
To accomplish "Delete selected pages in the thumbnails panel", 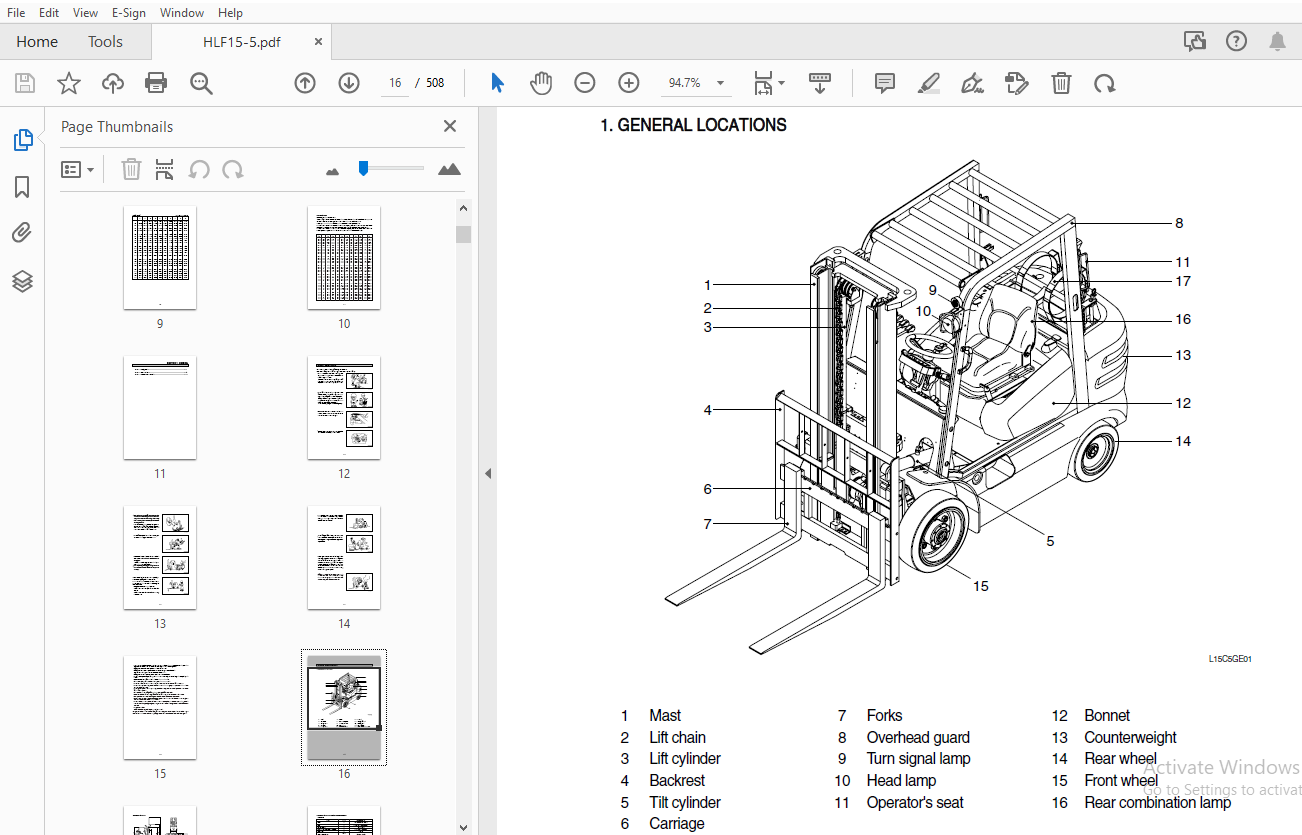I will (x=131, y=170).
